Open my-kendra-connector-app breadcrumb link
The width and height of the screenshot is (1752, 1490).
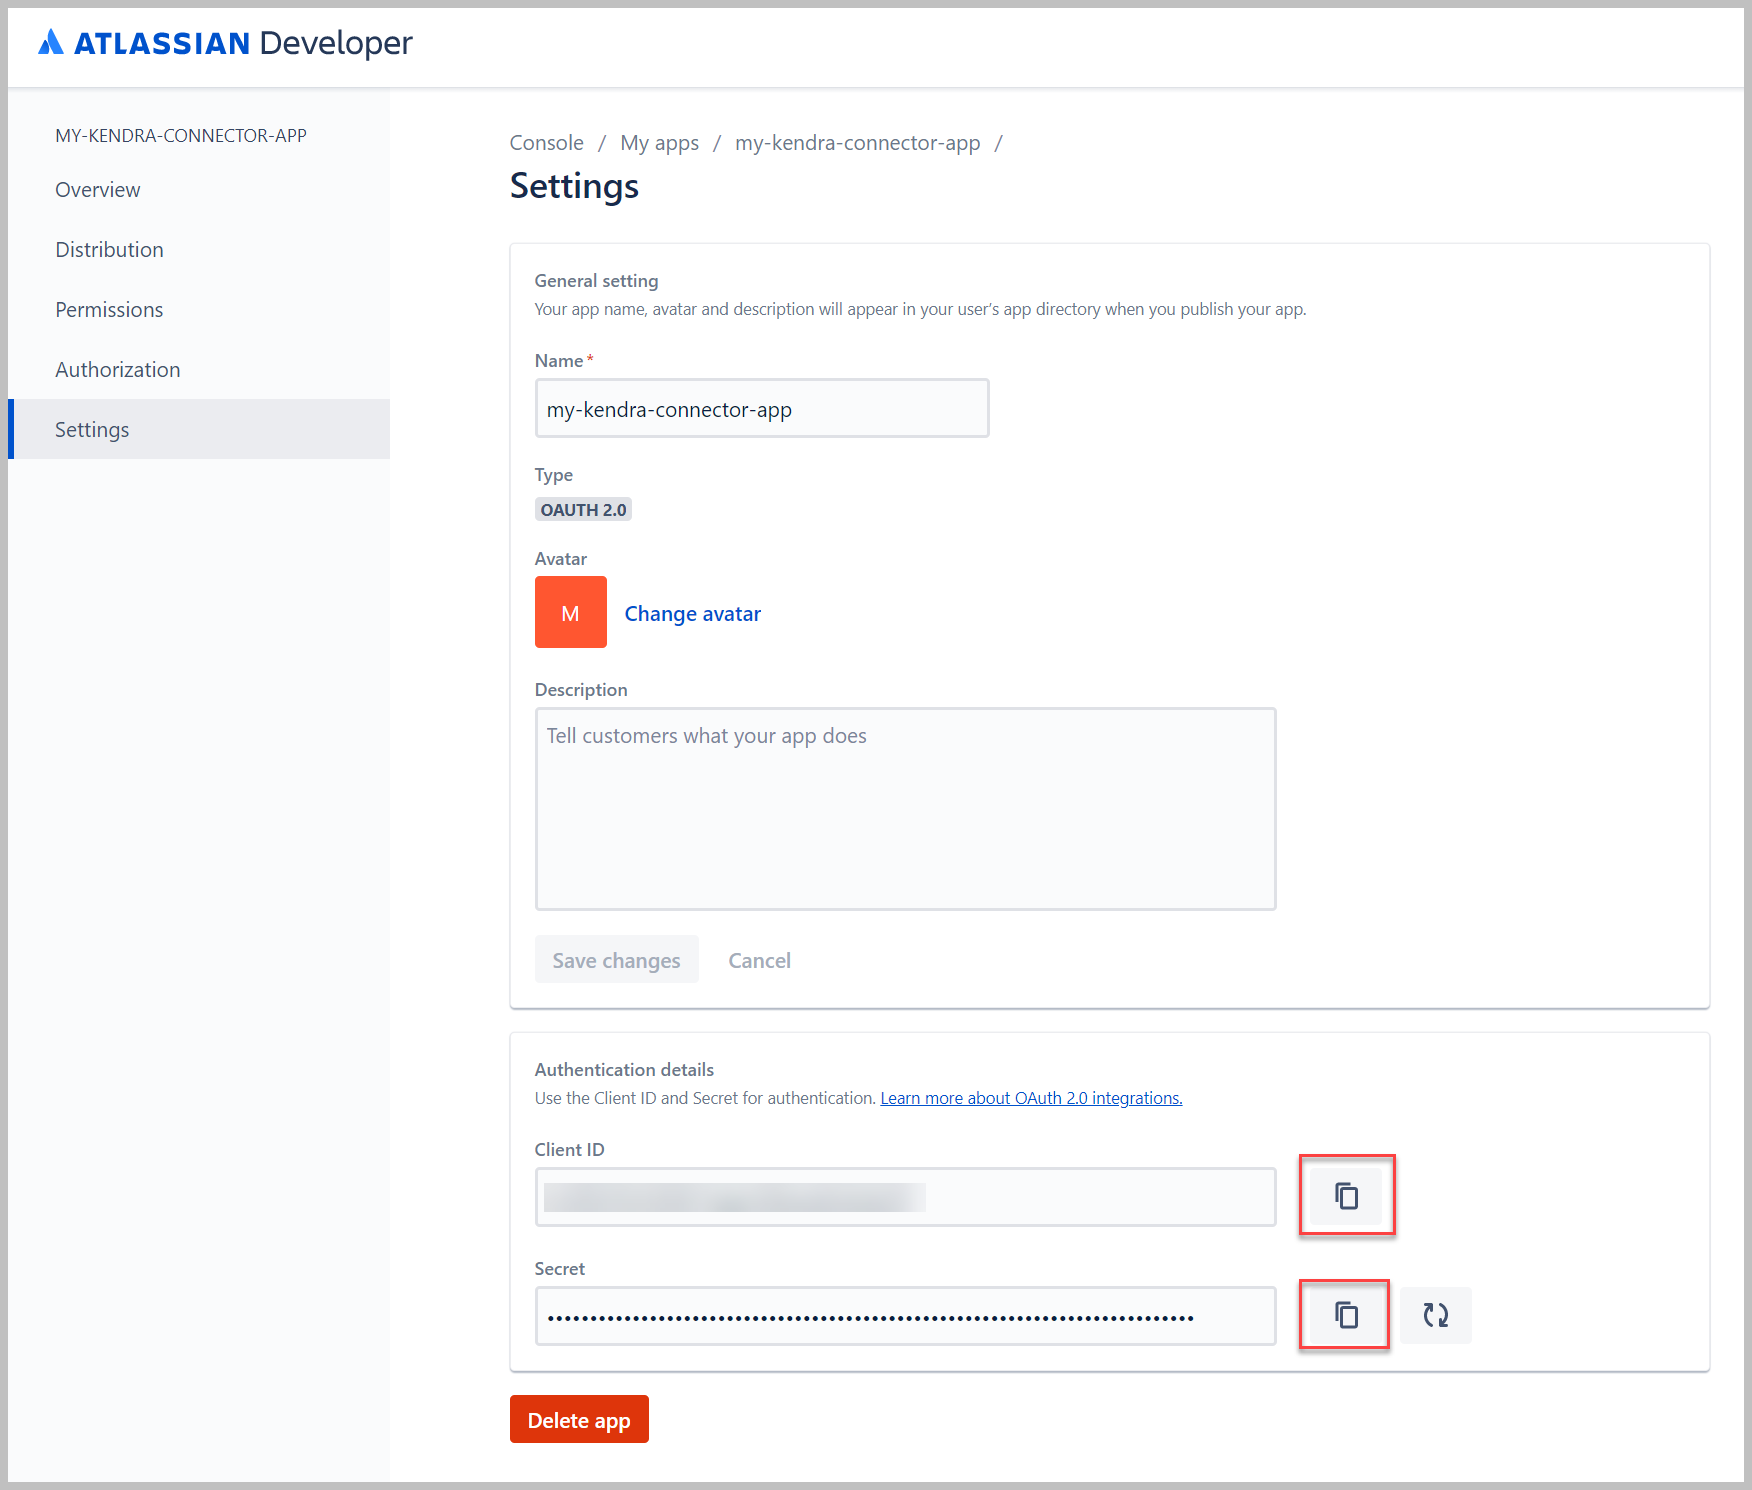point(857,142)
